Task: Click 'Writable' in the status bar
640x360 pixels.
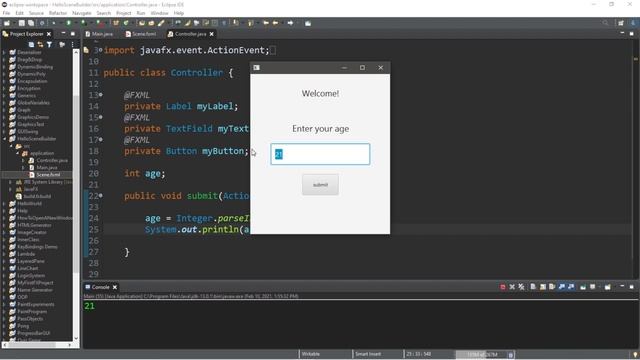Action: click(311, 354)
